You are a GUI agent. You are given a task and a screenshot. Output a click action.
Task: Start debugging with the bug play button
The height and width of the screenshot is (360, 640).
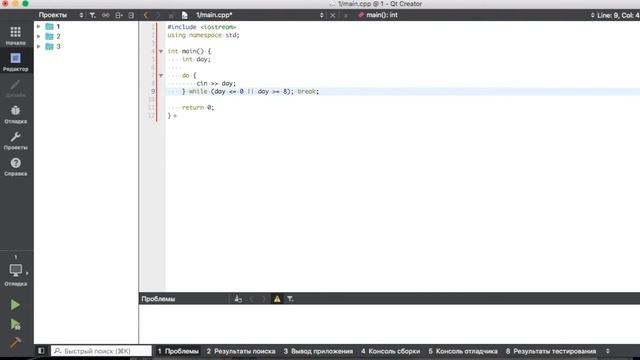(x=16, y=324)
